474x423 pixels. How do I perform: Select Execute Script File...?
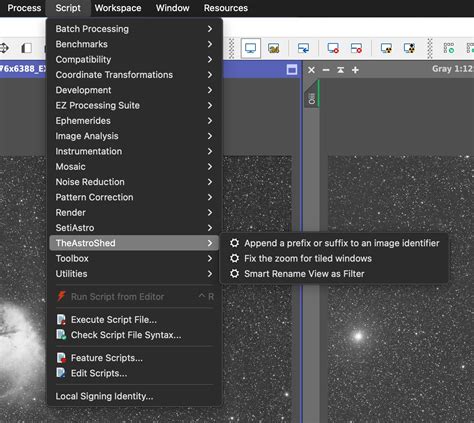134,320
